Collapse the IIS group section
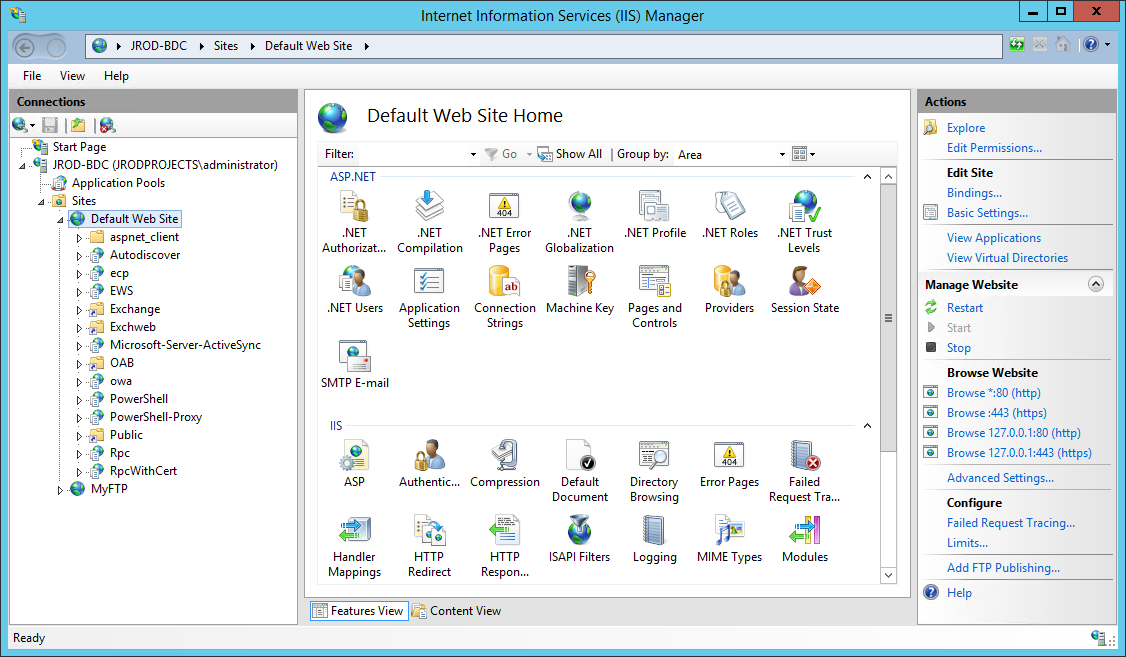 [x=867, y=426]
